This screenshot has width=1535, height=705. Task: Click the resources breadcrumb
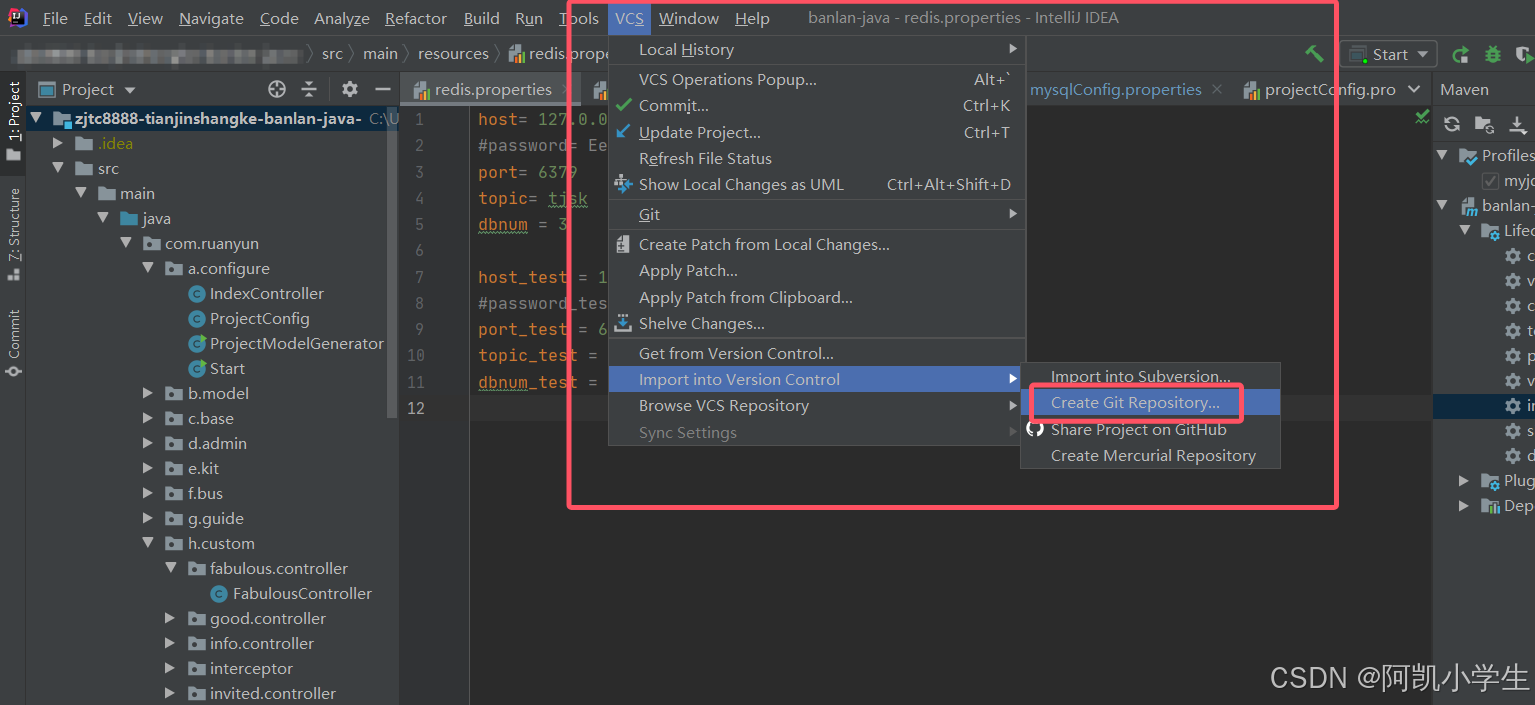click(453, 54)
